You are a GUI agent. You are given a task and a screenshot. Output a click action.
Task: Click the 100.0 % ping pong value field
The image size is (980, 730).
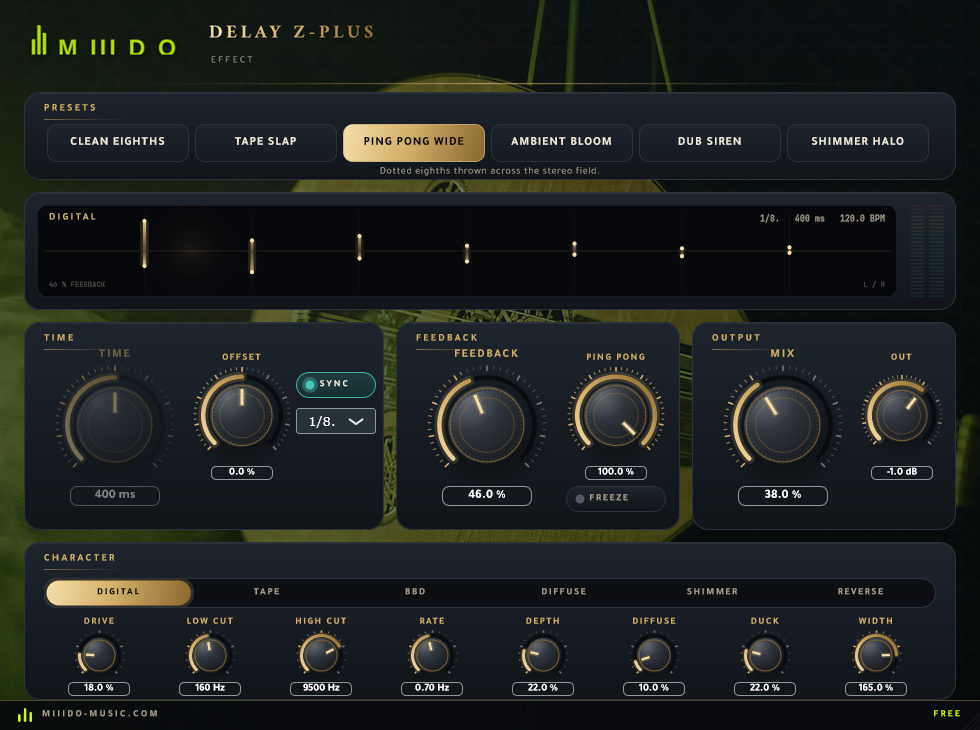(616, 472)
